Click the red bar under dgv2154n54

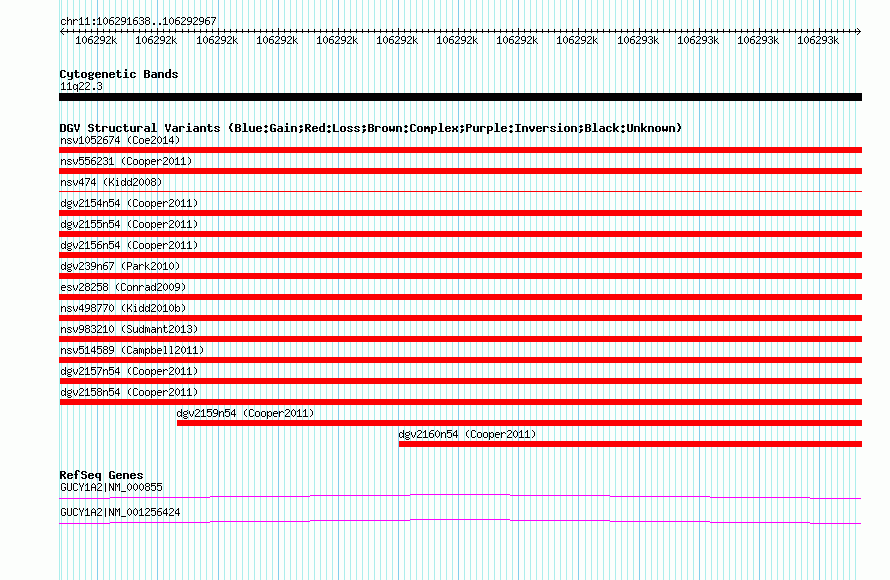pyautogui.click(x=460, y=213)
